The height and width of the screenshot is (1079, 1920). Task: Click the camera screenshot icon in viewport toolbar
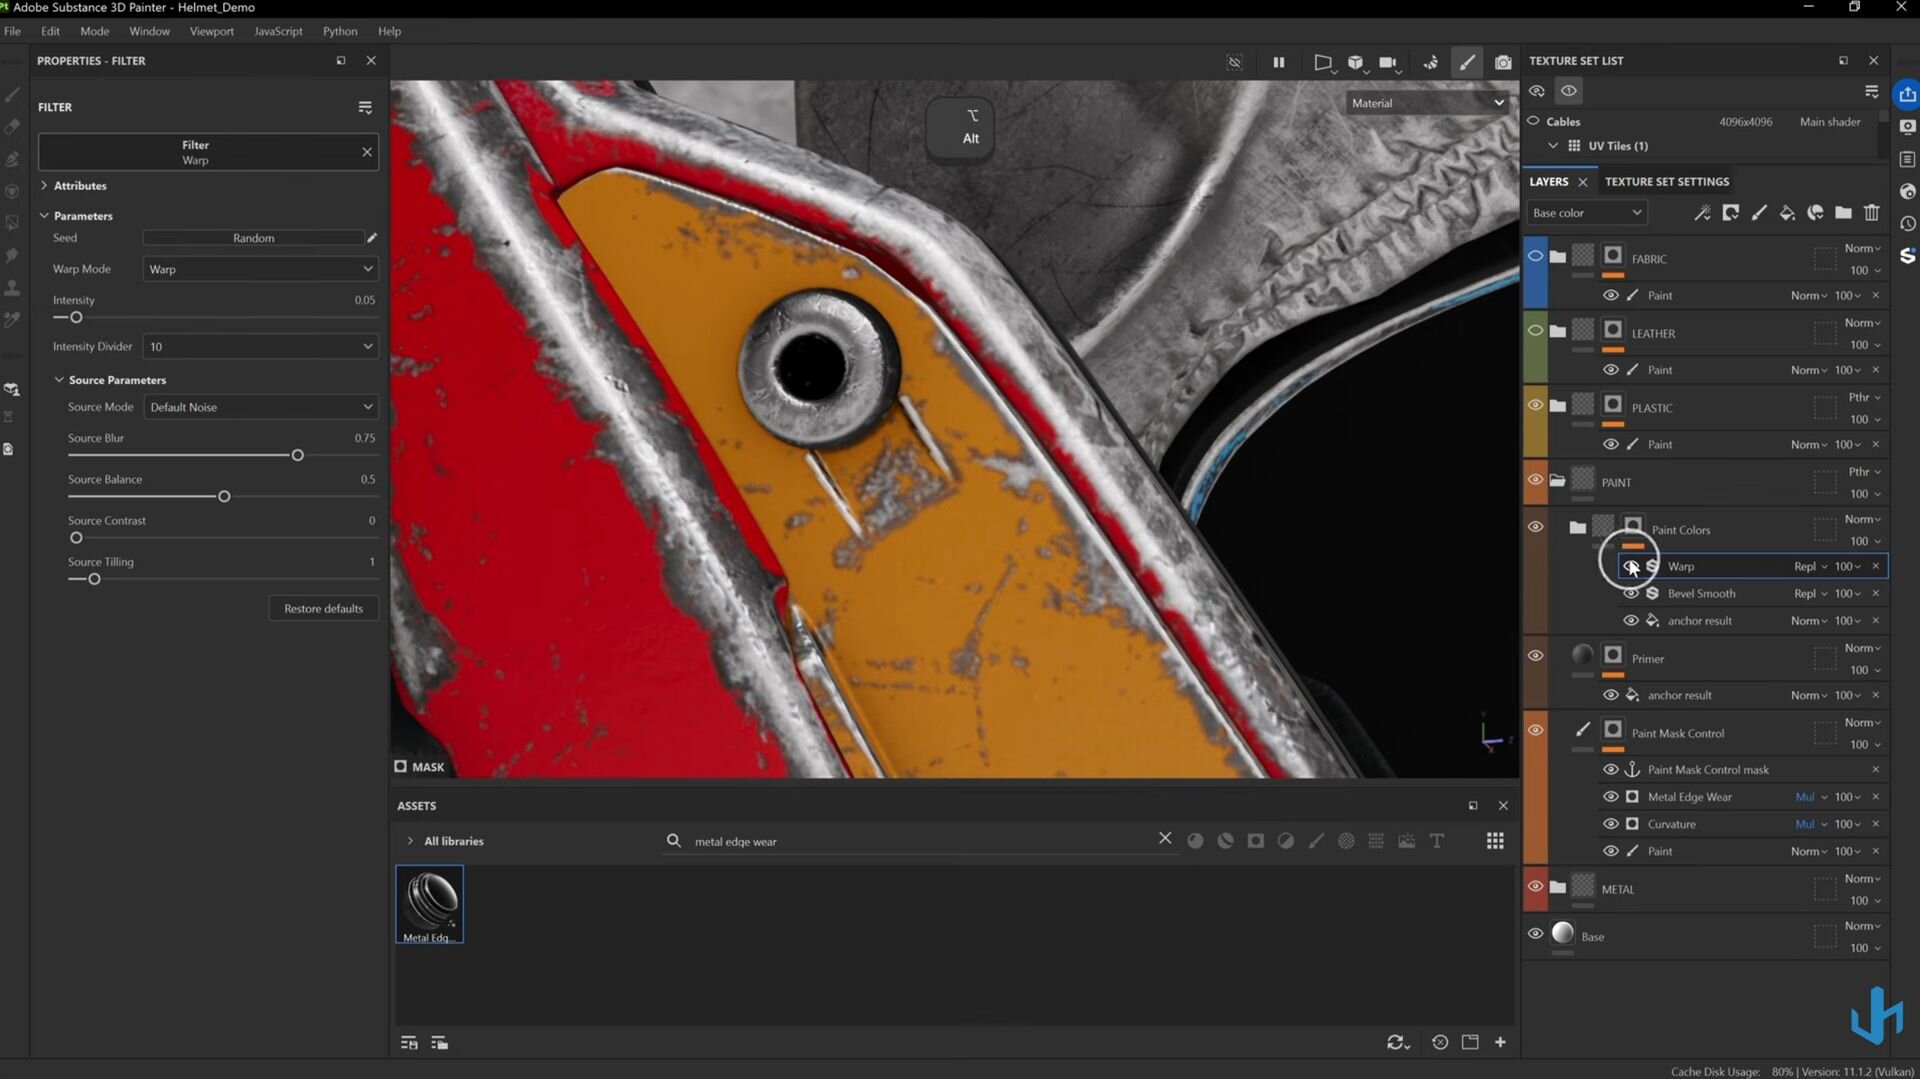point(1502,62)
